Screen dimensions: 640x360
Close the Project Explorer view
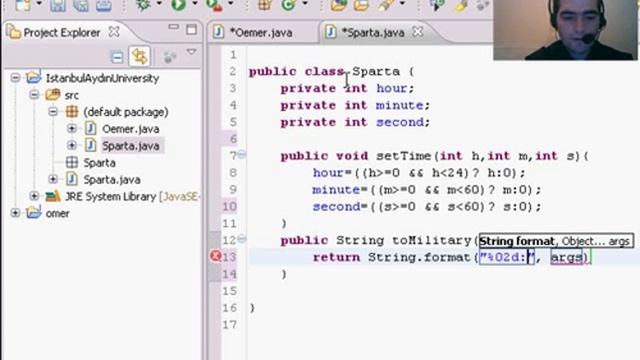(114, 32)
